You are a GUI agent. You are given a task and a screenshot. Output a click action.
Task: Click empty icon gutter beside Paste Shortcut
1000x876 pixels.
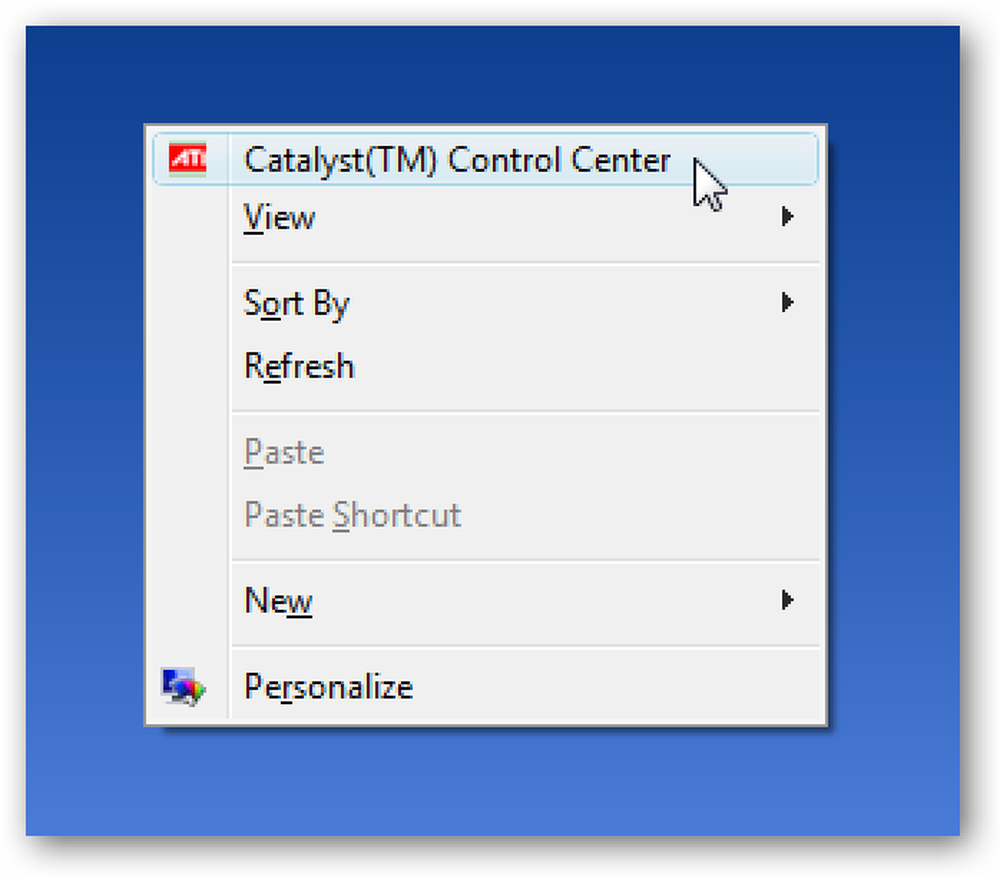[188, 515]
